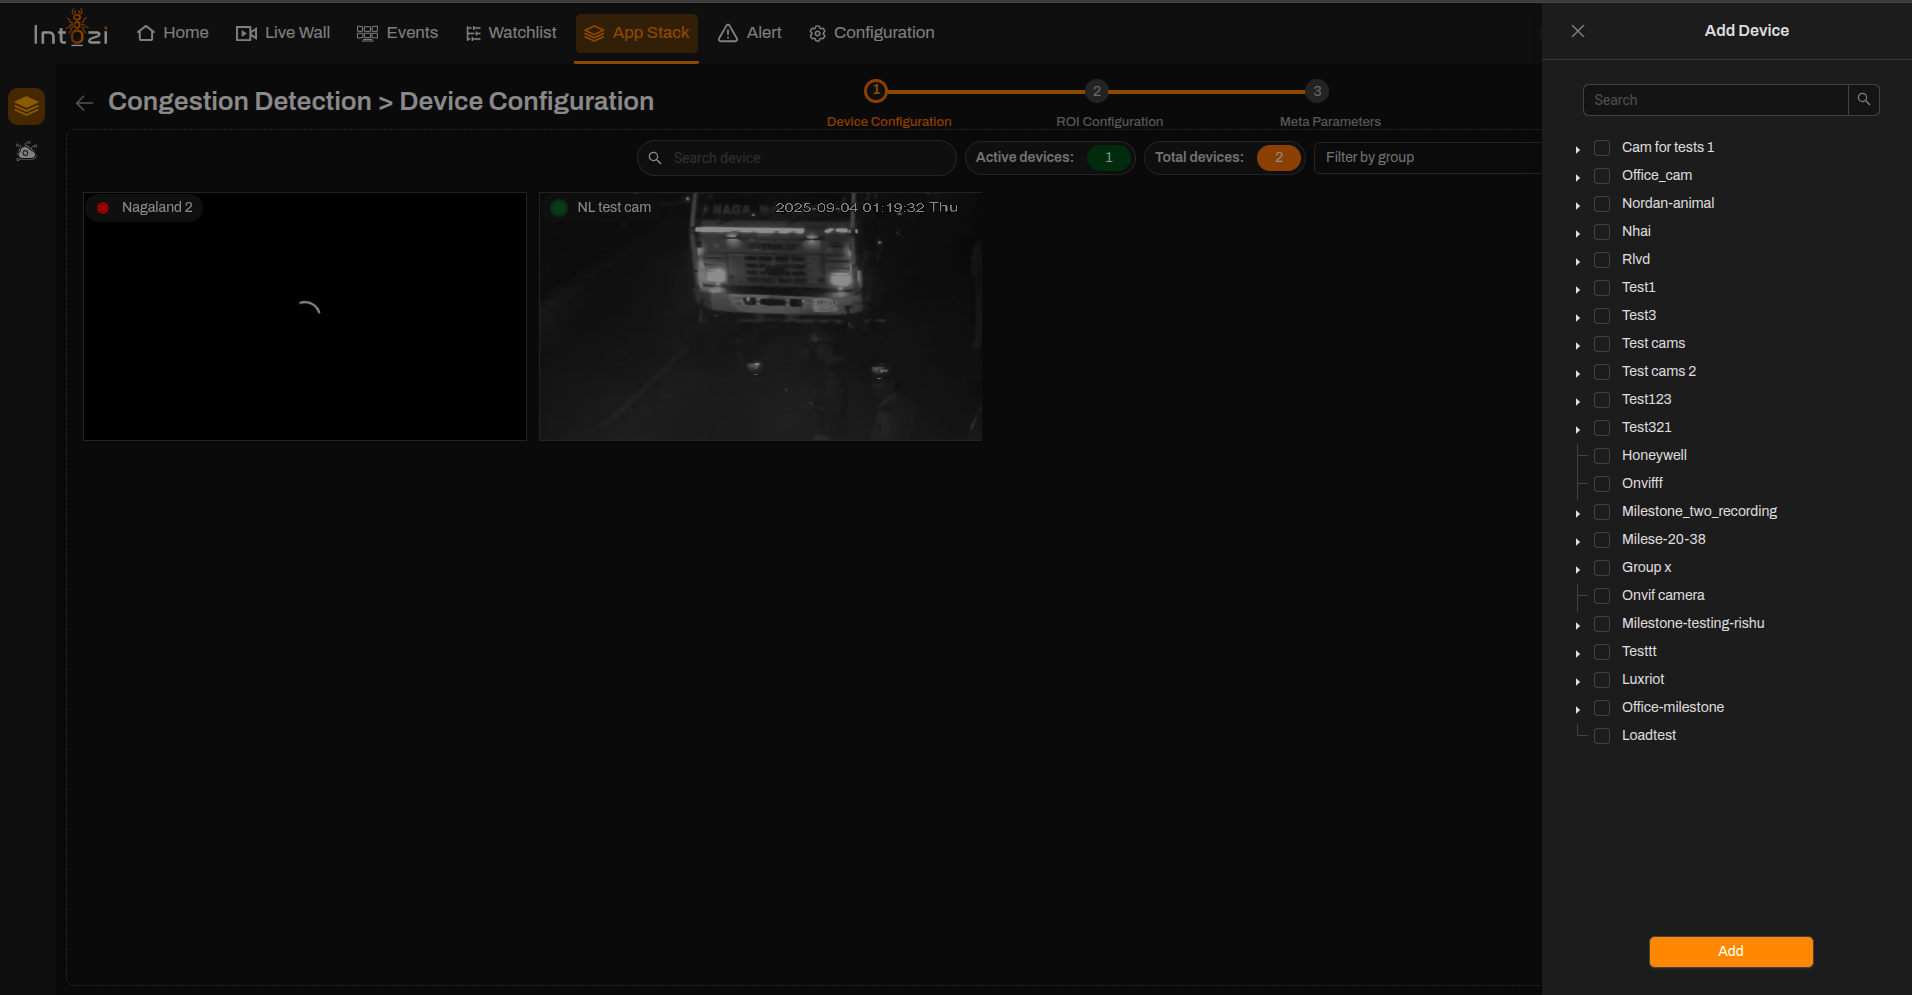Check the Nordan-animal checkbox
1912x995 pixels.
pos(1602,204)
